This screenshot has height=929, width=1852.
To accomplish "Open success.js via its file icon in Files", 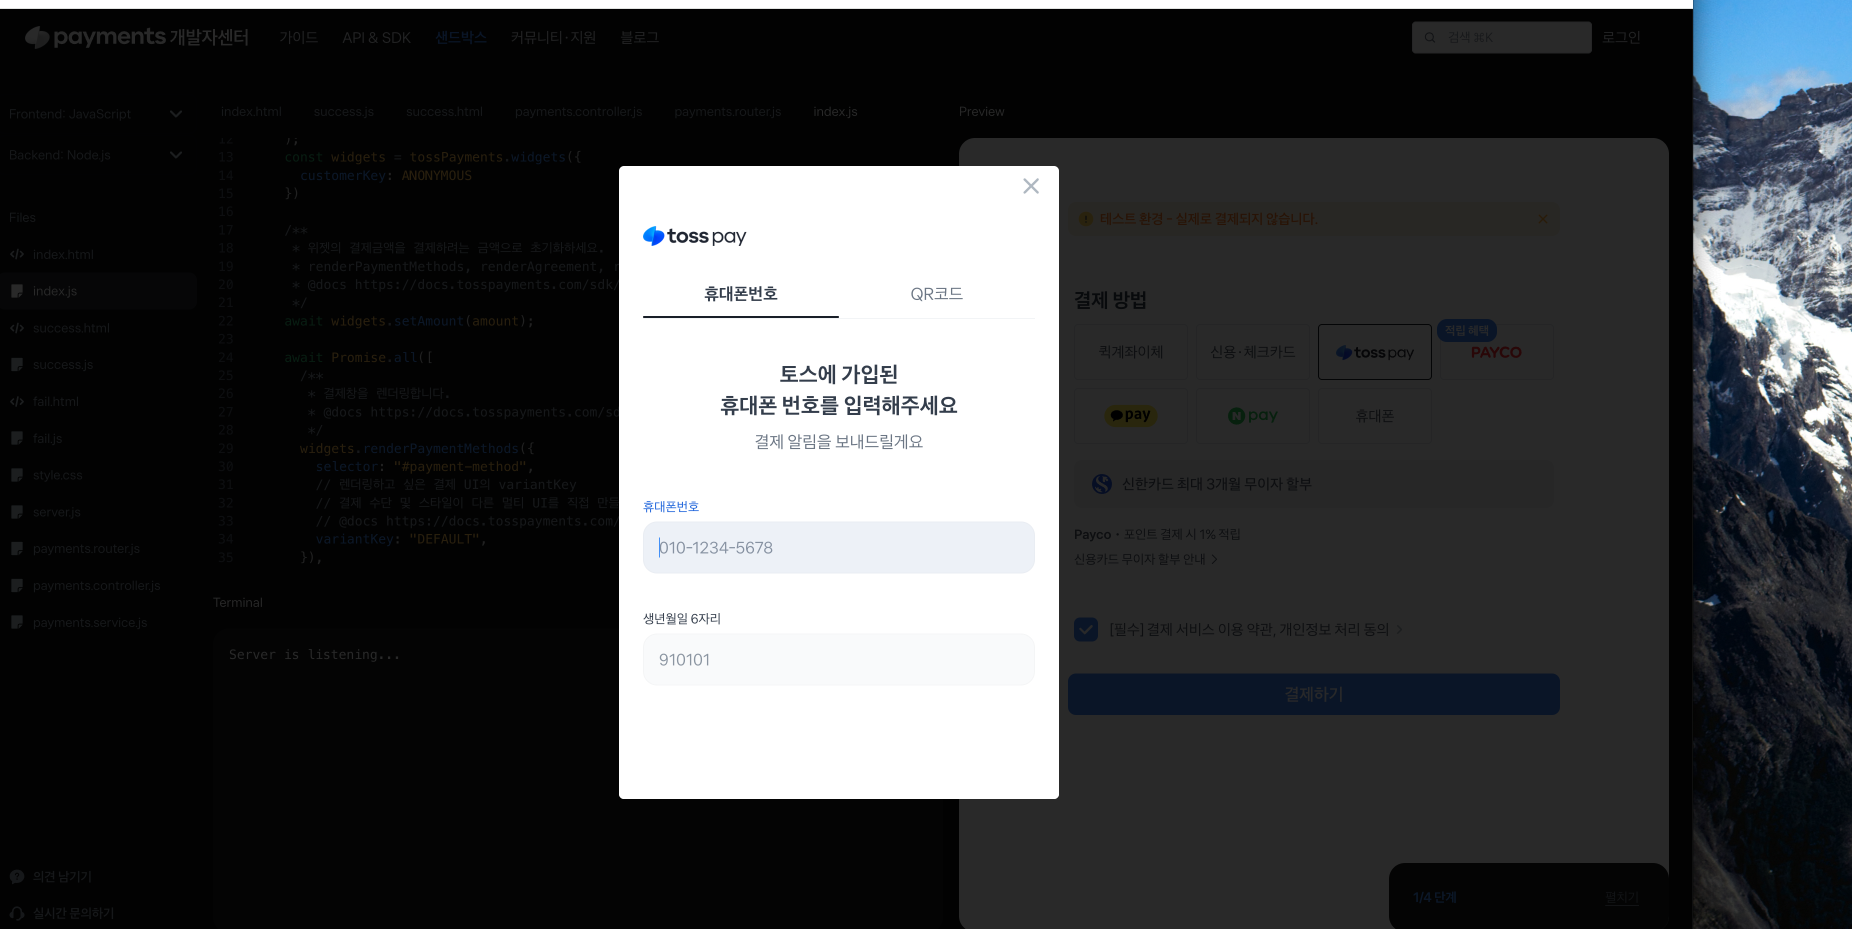I will click(17, 365).
